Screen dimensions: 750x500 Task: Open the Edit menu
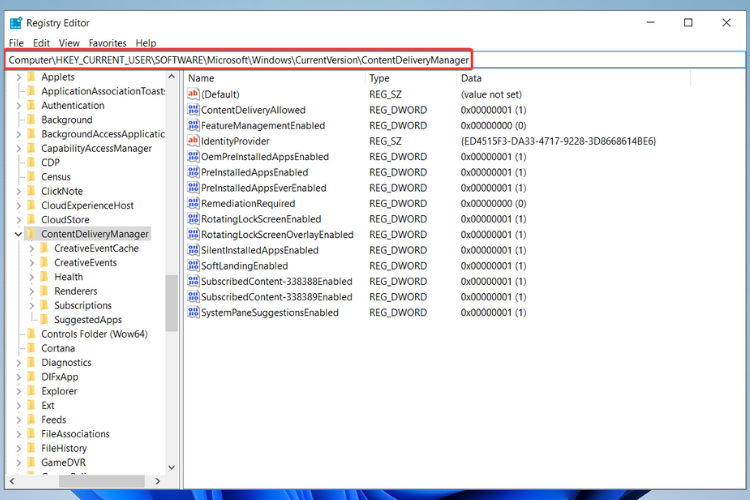[x=41, y=43]
